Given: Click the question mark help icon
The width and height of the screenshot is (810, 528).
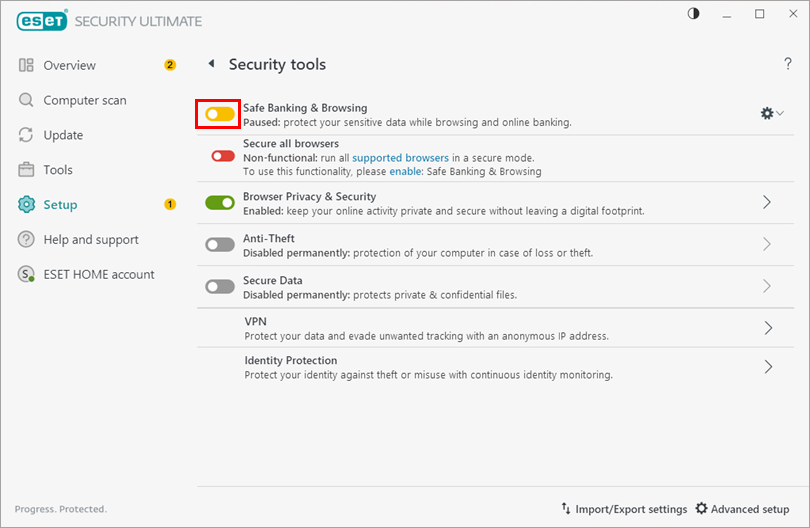Looking at the screenshot, I should coord(788,64).
